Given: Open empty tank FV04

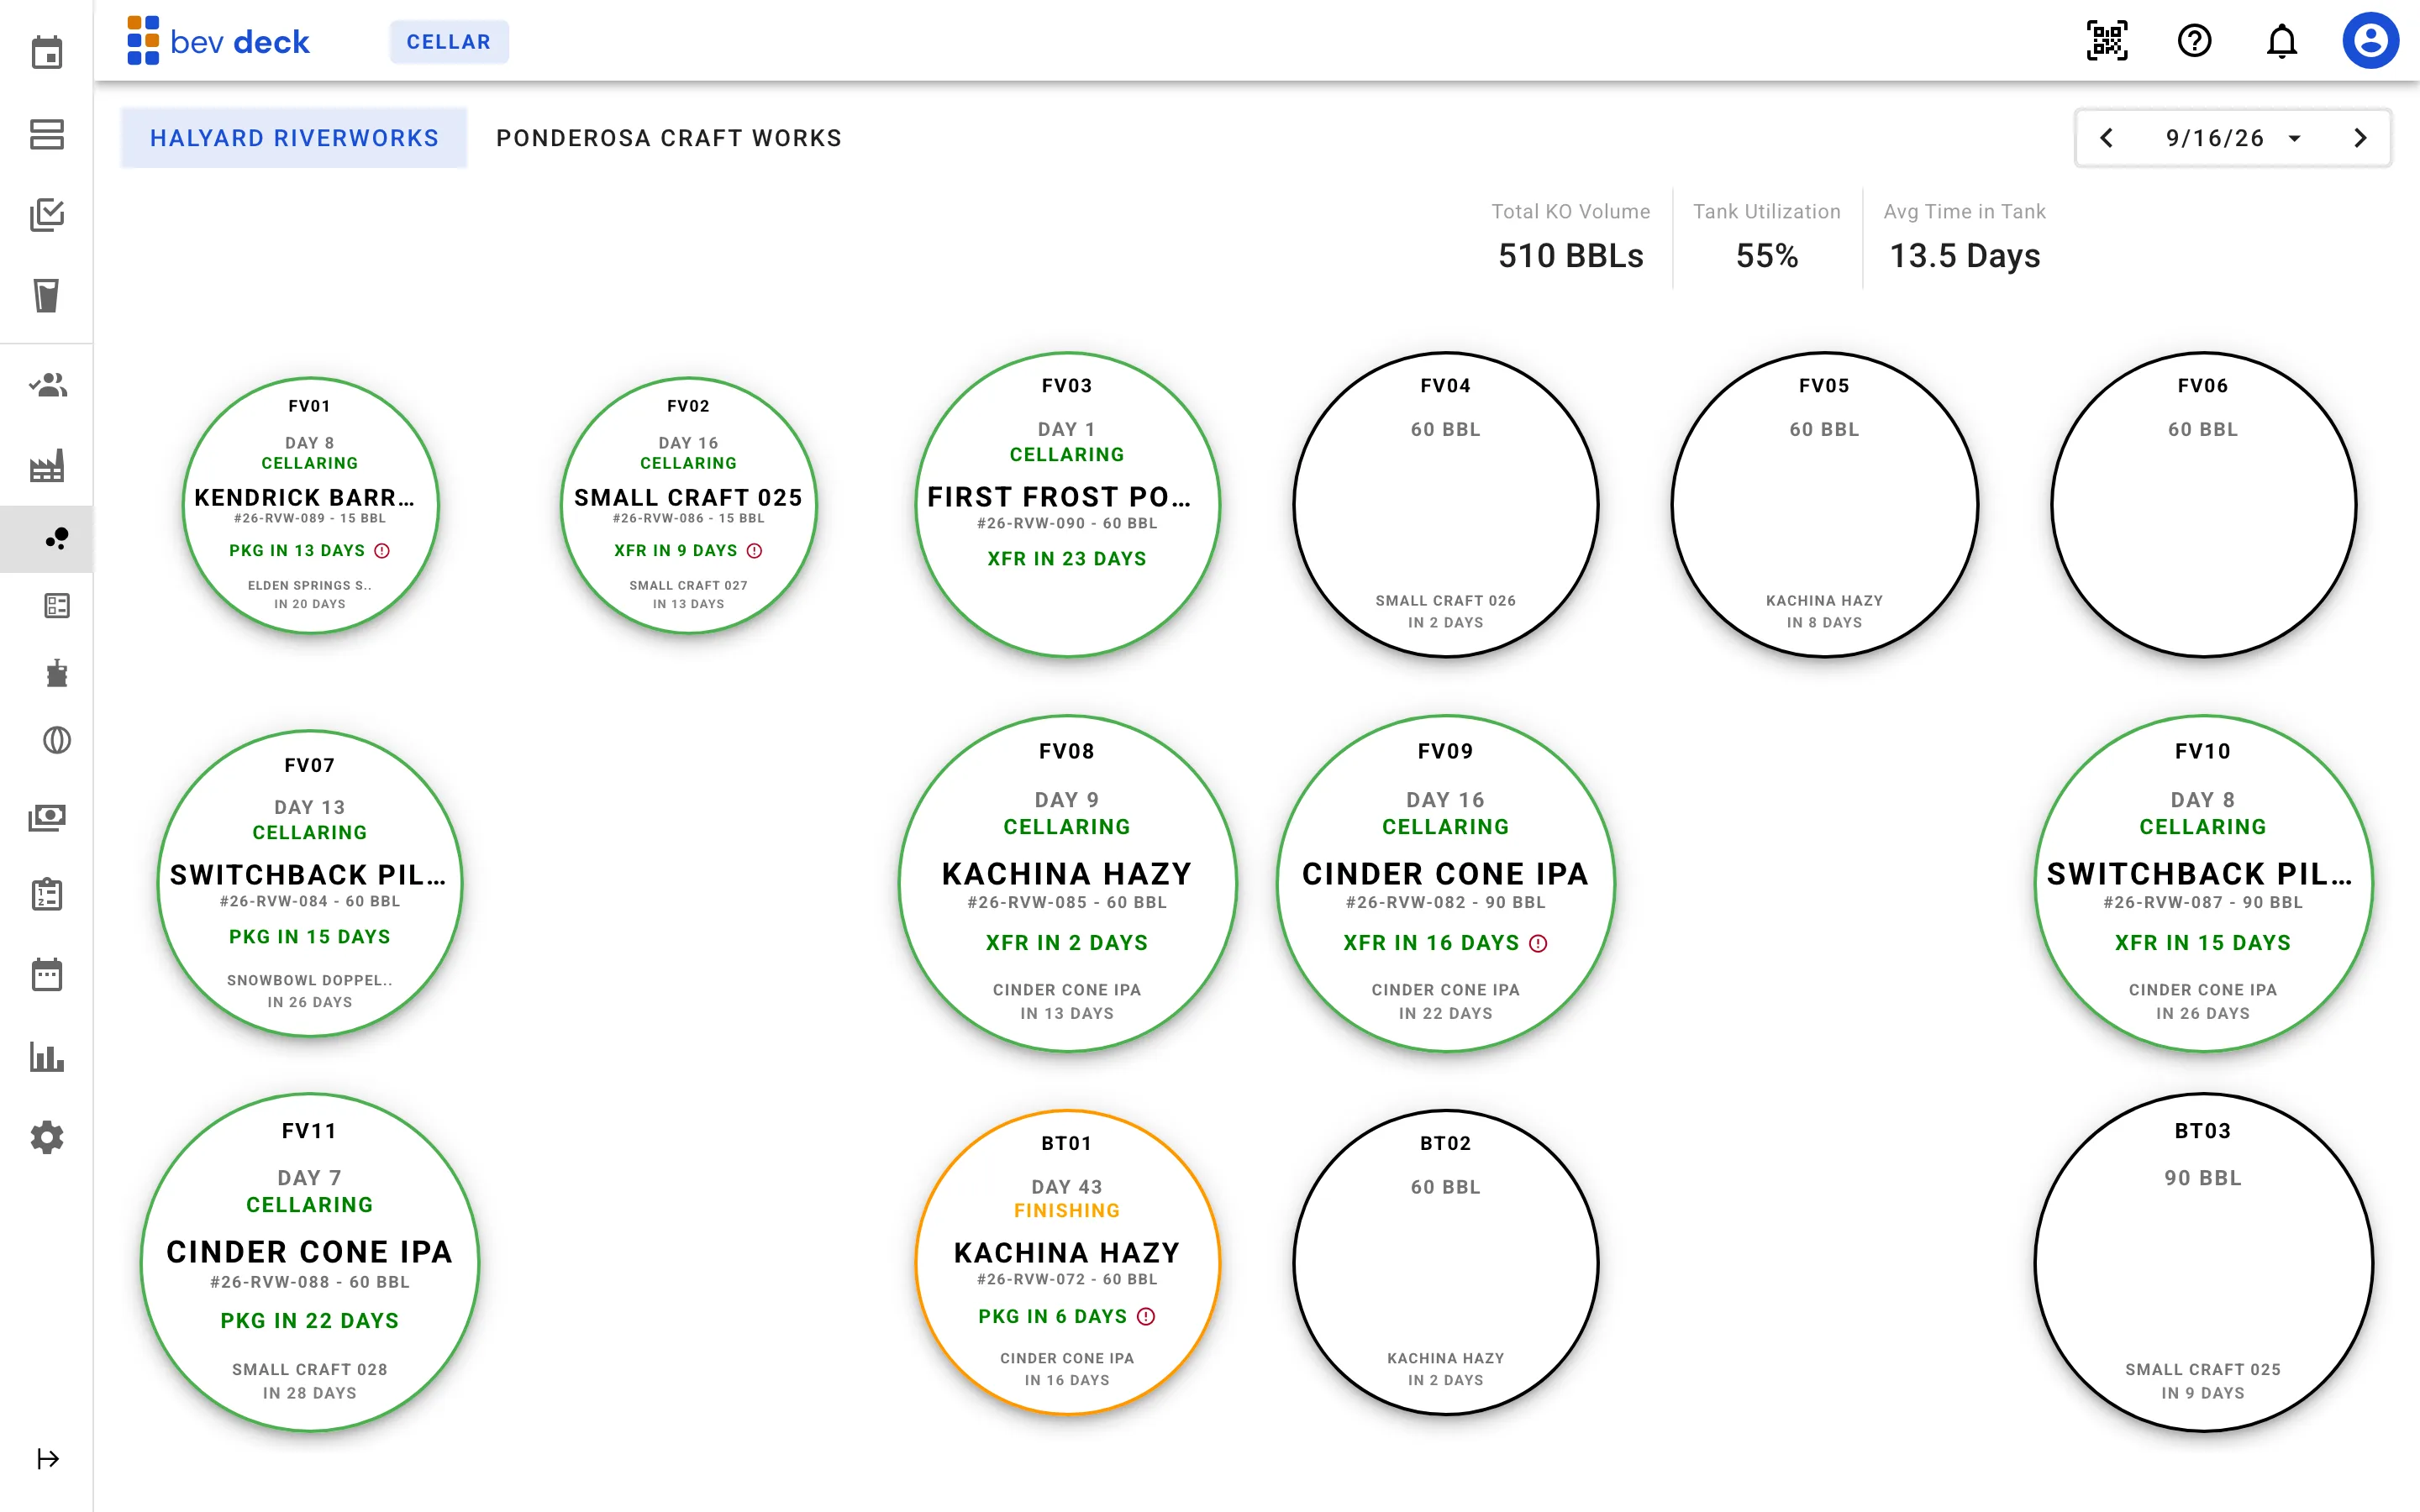Looking at the screenshot, I should click(1445, 504).
